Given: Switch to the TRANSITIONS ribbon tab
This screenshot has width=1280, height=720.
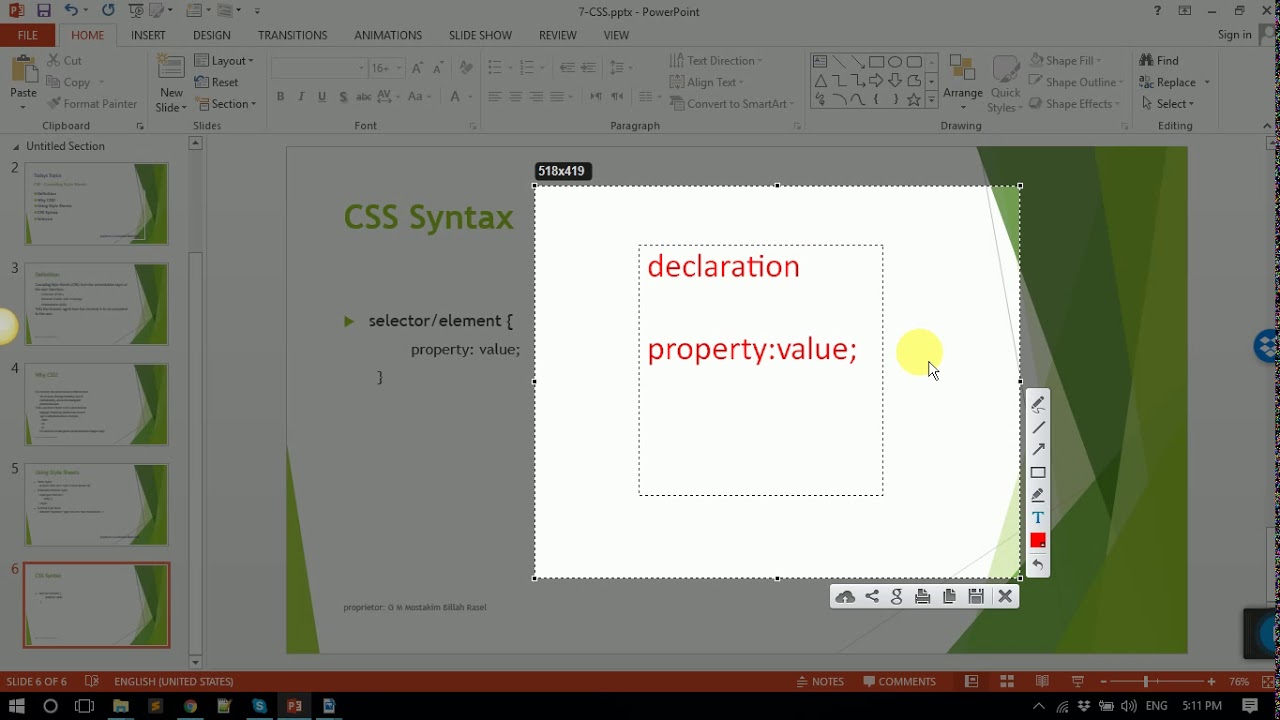Looking at the screenshot, I should 293,35.
